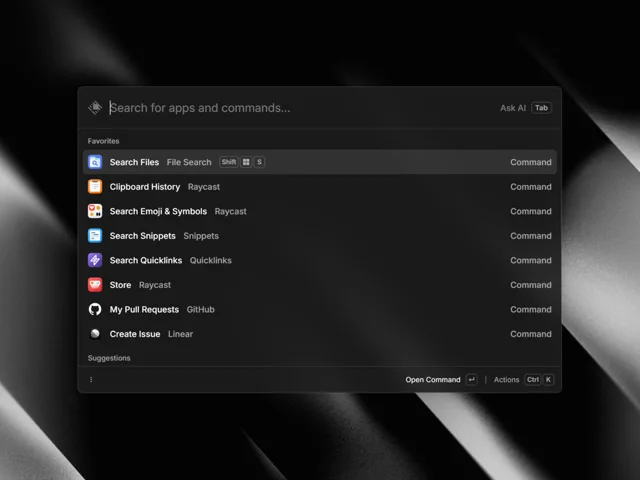Screen dimensions: 640x480
Task: Open the Actions menu
Action: point(506,380)
